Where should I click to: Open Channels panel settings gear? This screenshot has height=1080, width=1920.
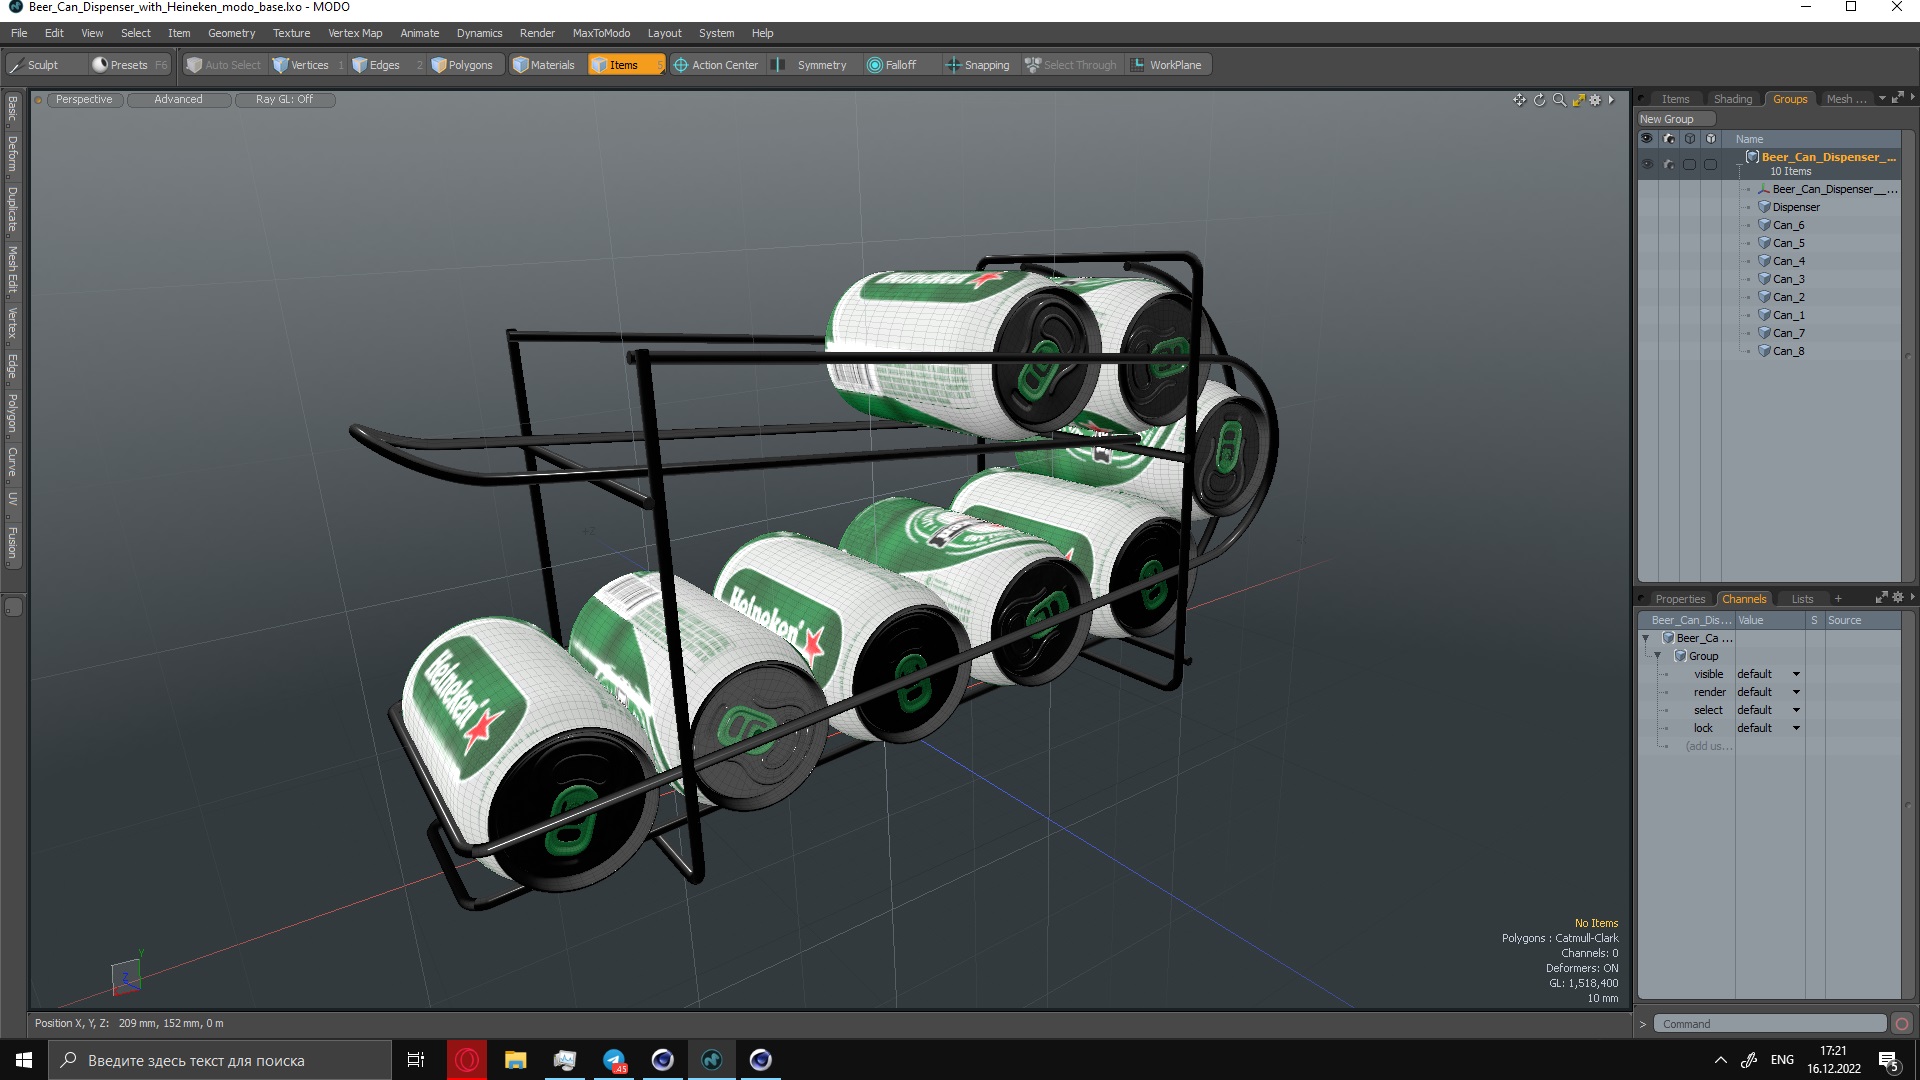(x=1898, y=598)
